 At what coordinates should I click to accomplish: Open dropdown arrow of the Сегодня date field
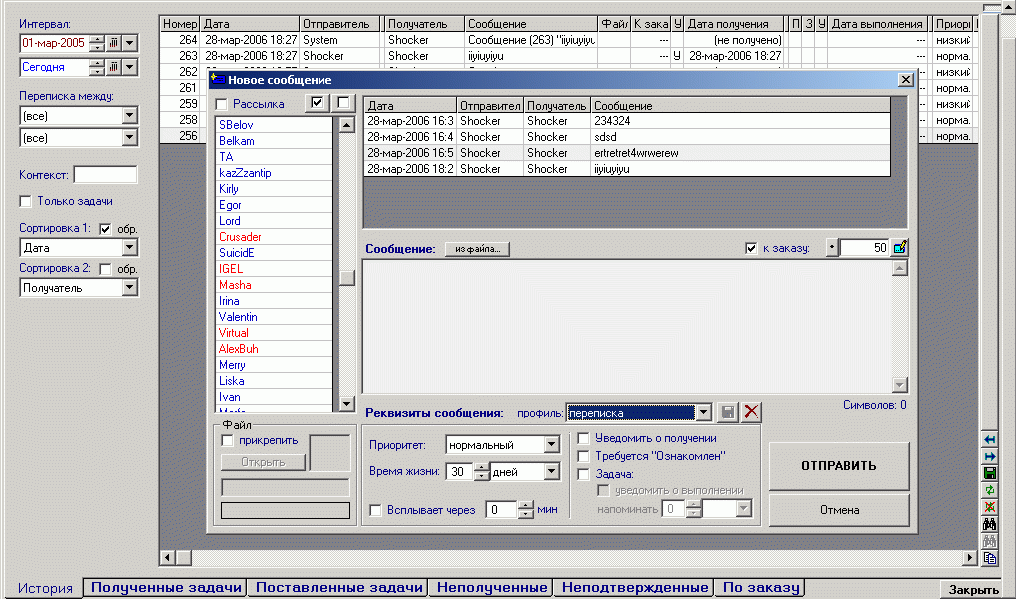(x=130, y=67)
